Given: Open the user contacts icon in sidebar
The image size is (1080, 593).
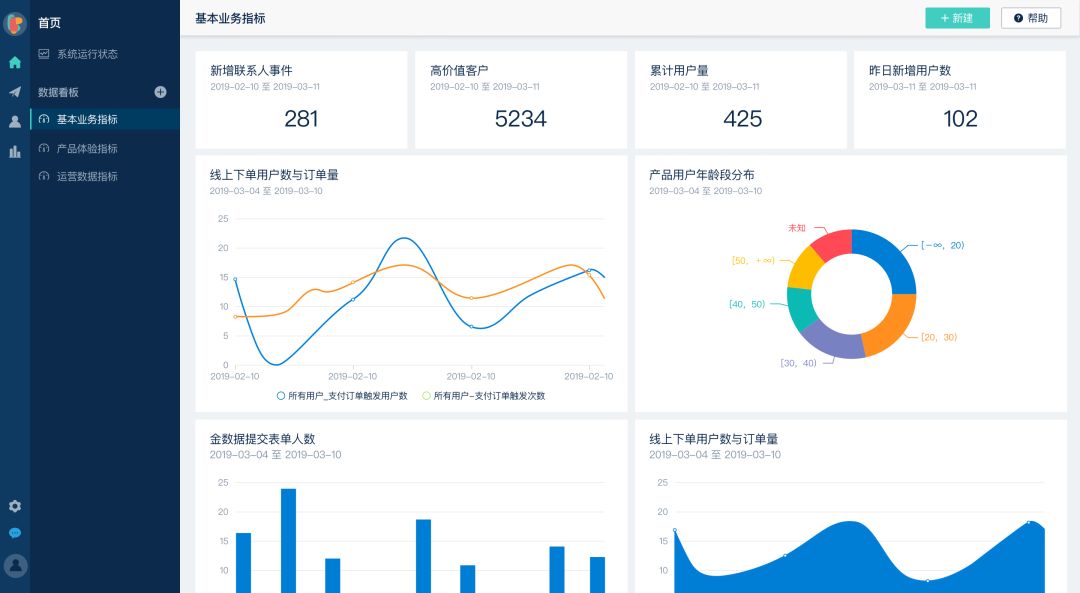Looking at the screenshot, I should pyautogui.click(x=14, y=120).
